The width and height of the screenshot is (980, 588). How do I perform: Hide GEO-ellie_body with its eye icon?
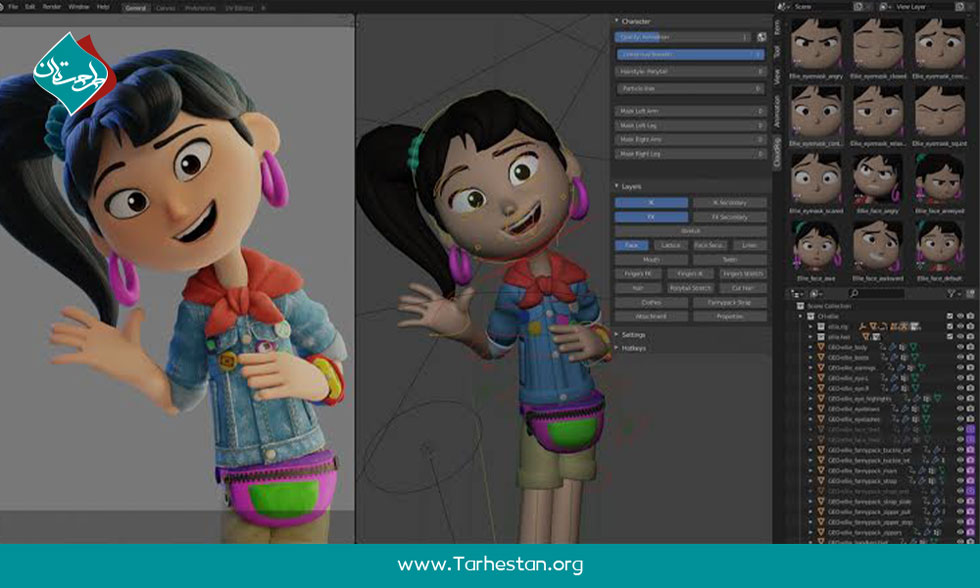pyautogui.click(x=961, y=347)
